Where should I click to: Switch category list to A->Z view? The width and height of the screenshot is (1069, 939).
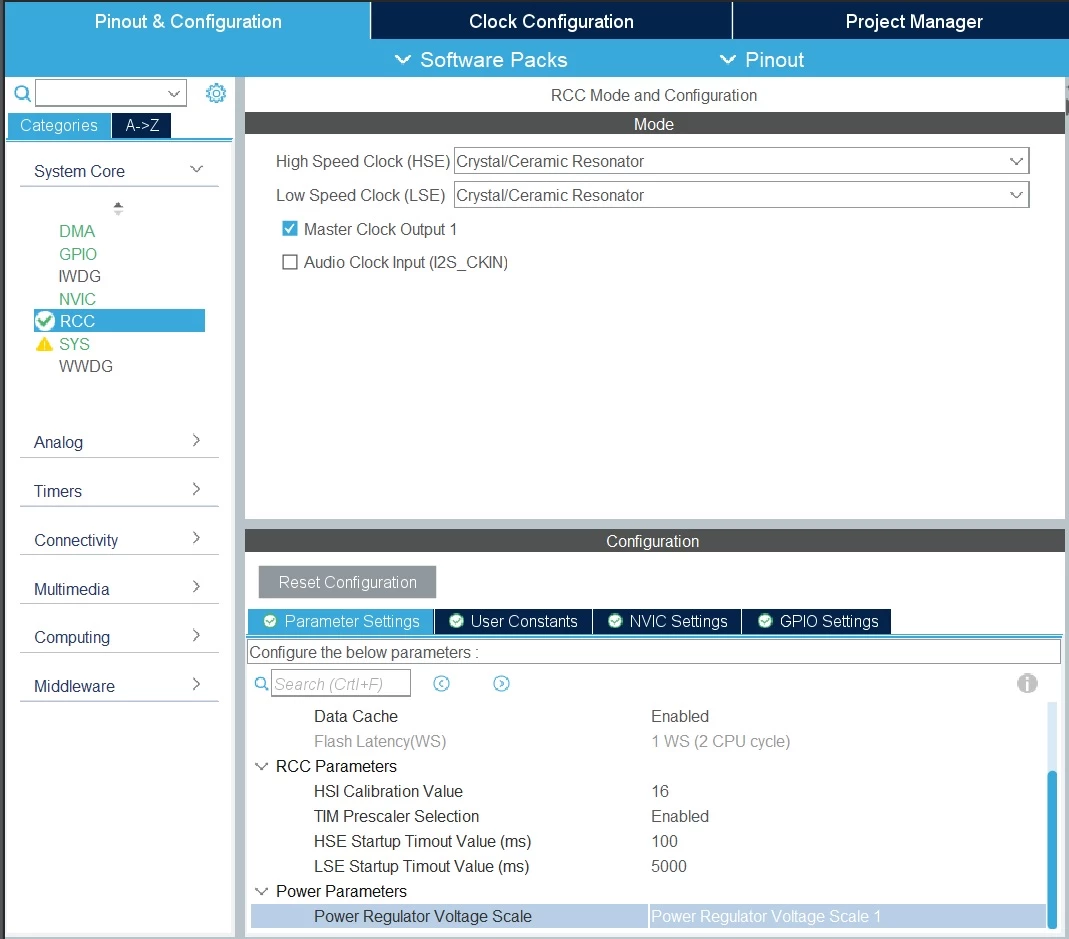click(142, 125)
